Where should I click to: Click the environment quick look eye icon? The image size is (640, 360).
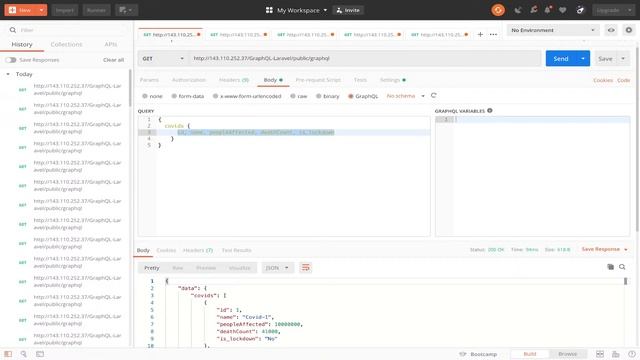click(611, 30)
